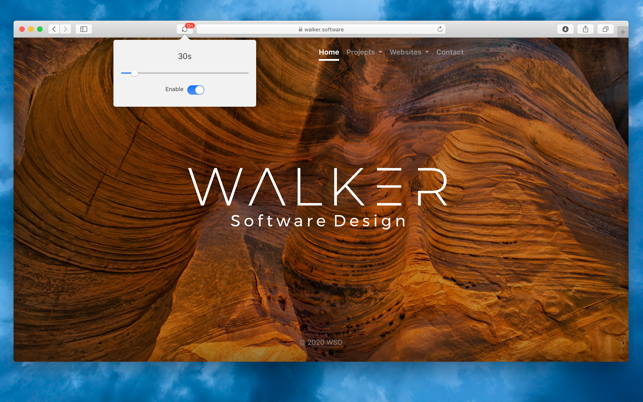The image size is (643, 402).
Task: Open the auto-refresh extension icon
Action: (185, 29)
